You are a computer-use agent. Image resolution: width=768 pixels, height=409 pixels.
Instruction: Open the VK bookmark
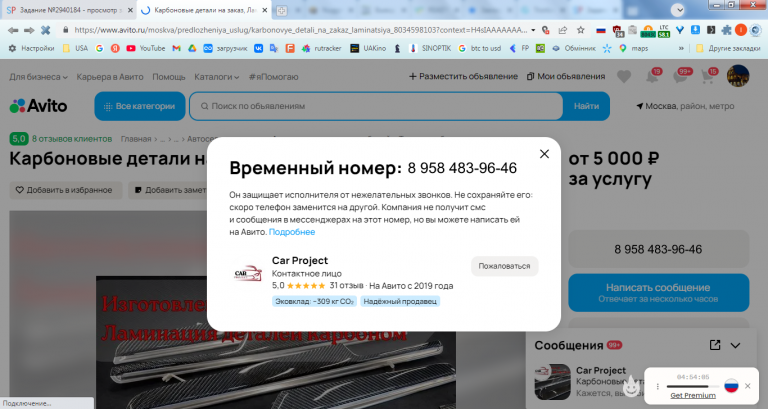click(x=258, y=48)
